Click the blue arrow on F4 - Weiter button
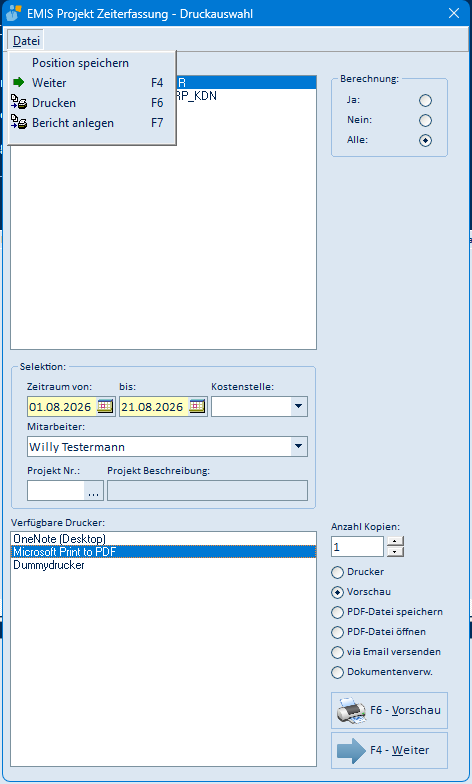 pyautogui.click(x=351, y=750)
